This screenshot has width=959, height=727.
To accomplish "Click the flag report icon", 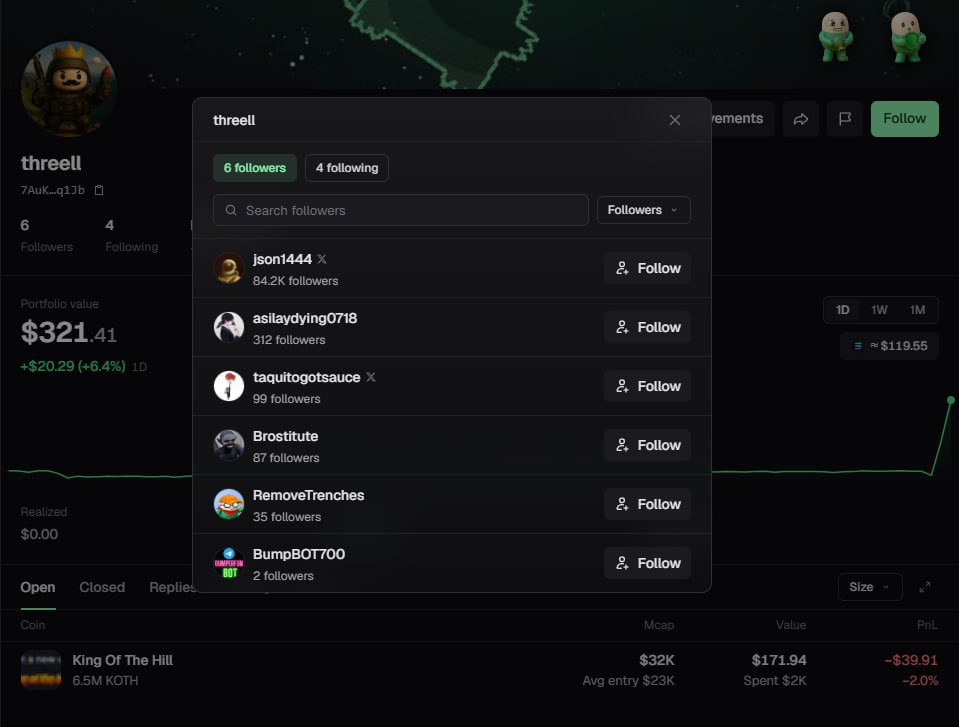I will (x=845, y=119).
